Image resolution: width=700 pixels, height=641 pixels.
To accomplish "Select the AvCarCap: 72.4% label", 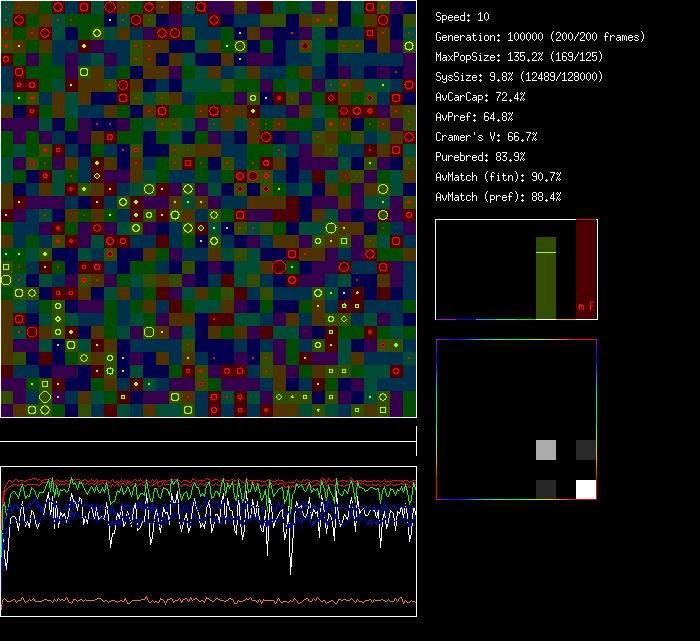I will tap(480, 97).
